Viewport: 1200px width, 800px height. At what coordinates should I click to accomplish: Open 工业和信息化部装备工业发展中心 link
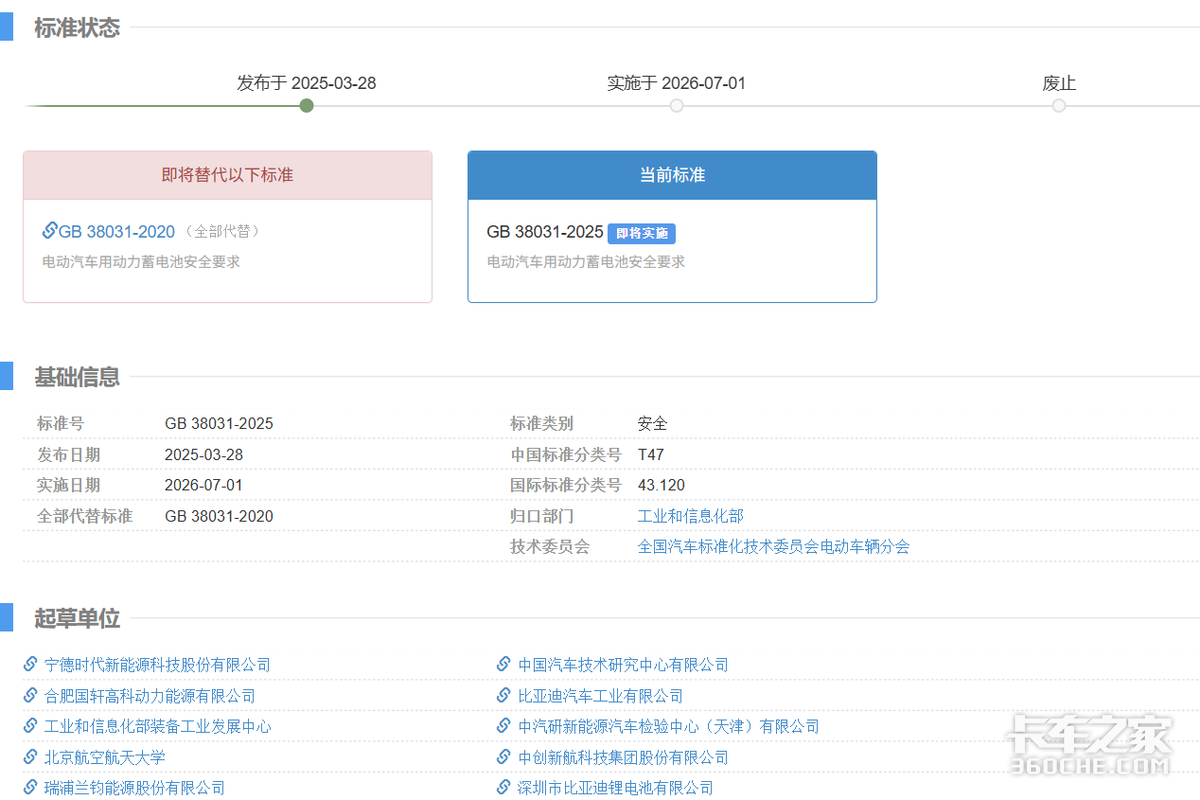(158, 727)
